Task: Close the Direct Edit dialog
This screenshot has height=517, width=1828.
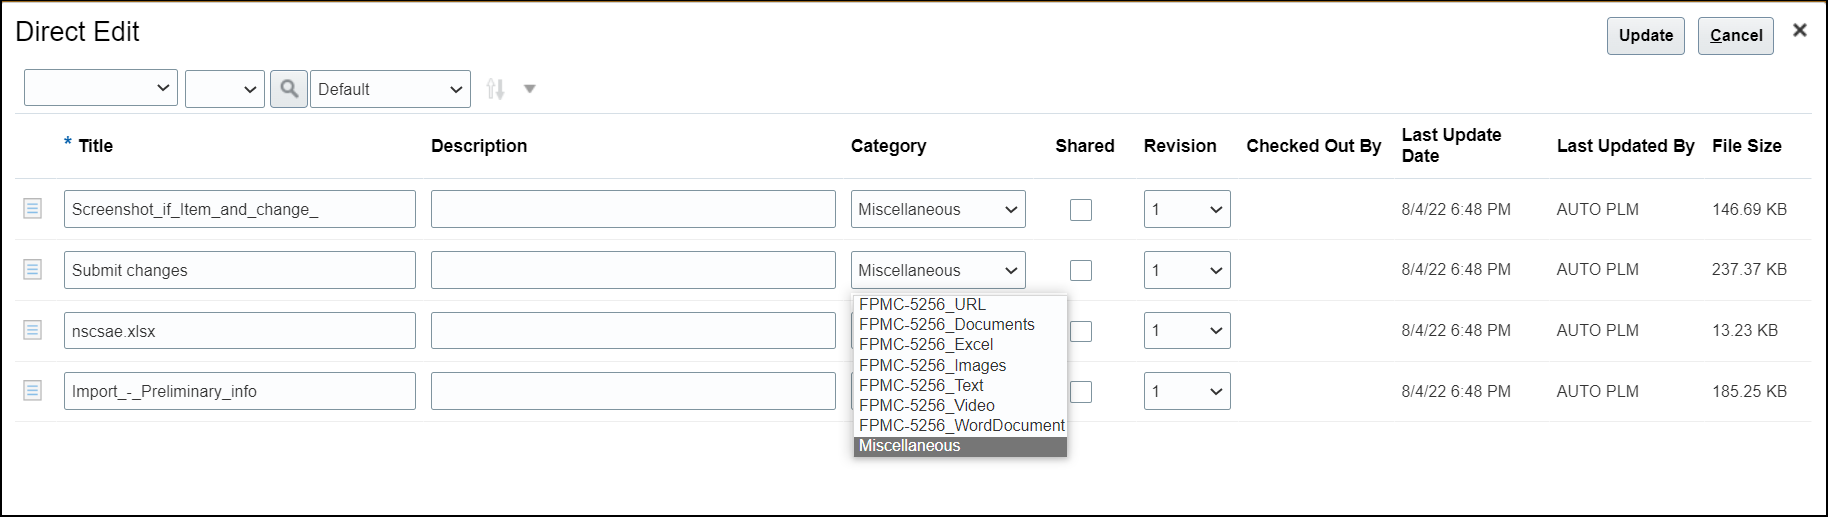Action: (x=1800, y=30)
